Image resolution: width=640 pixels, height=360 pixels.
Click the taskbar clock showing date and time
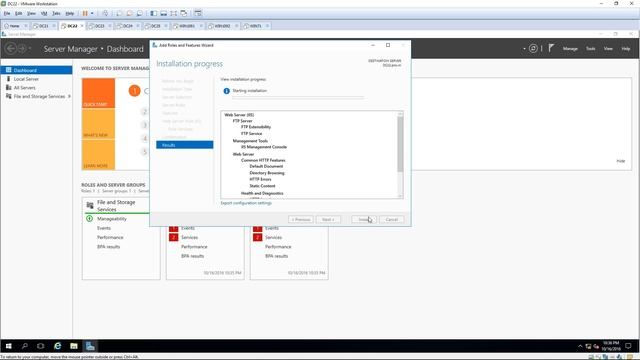(611, 346)
